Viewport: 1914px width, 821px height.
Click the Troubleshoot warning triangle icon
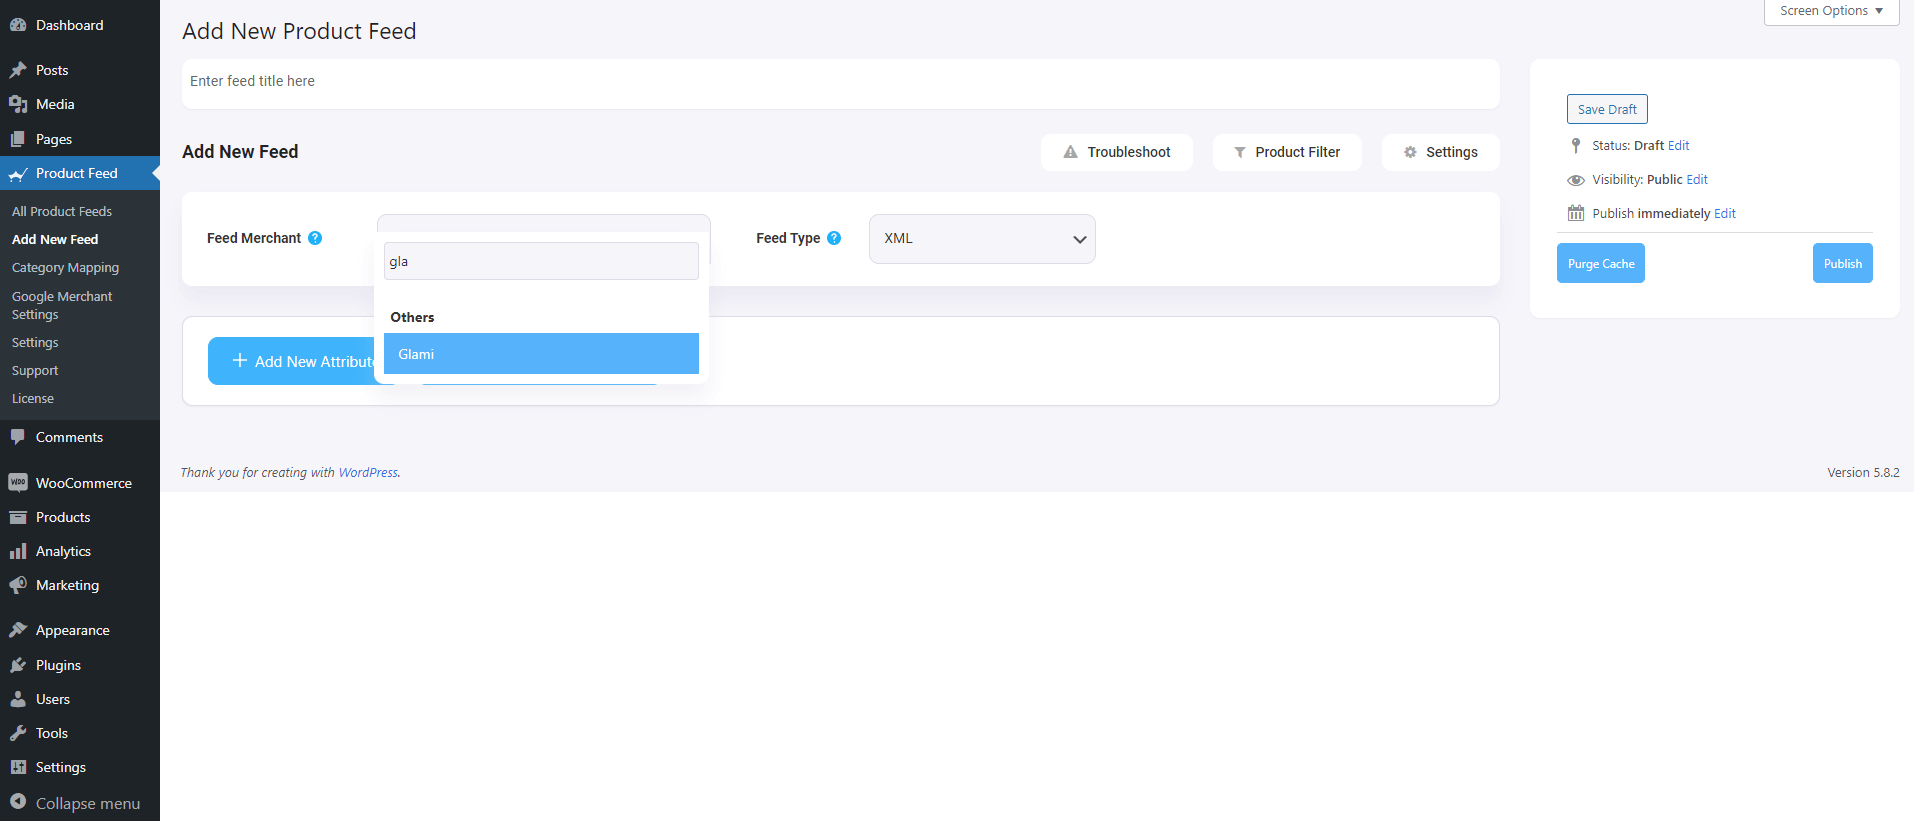(1071, 152)
